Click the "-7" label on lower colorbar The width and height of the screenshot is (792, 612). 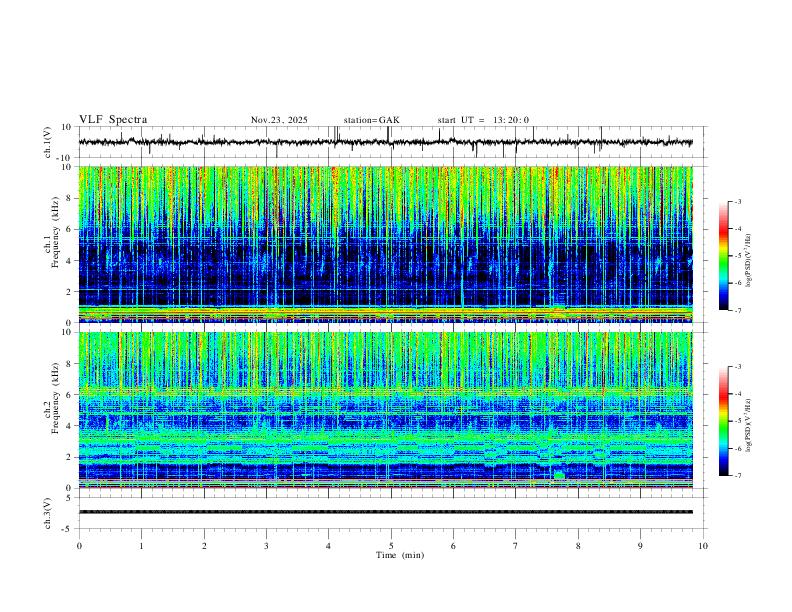pos(737,476)
